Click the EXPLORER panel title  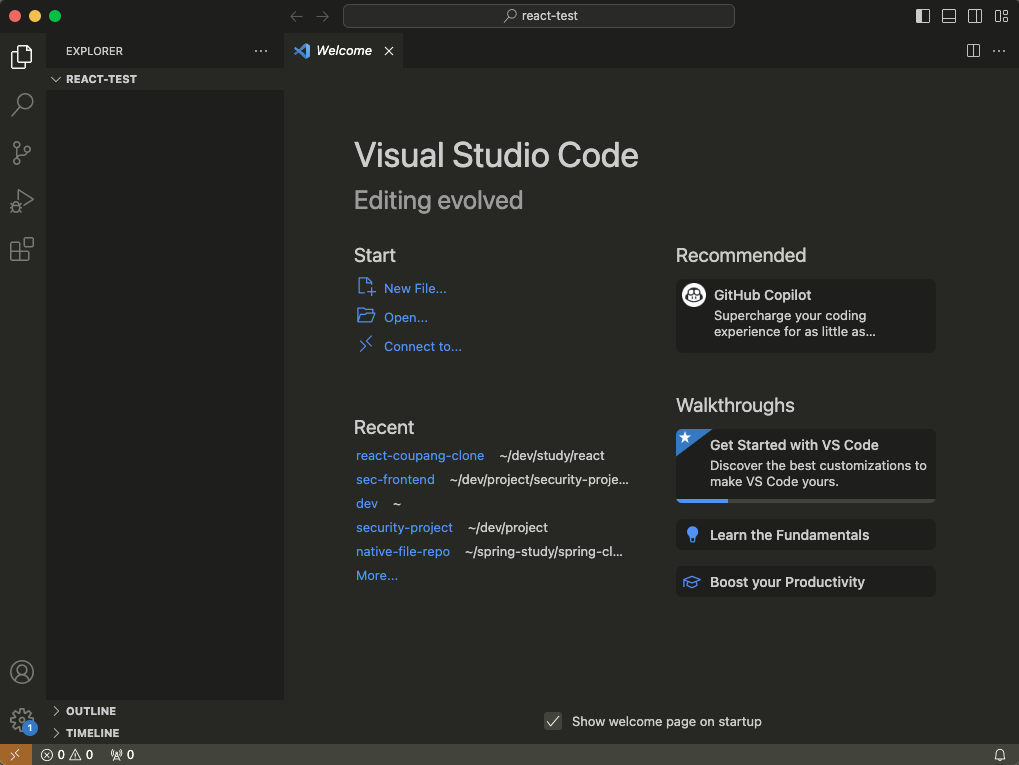(94, 51)
